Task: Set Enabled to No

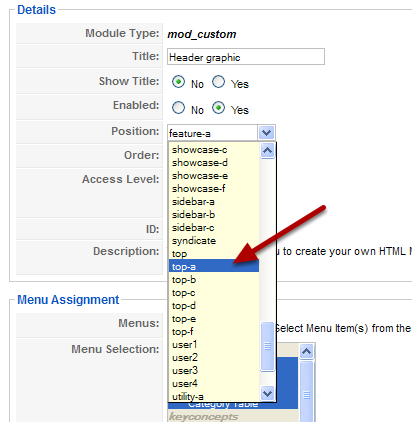Action: pos(178,108)
